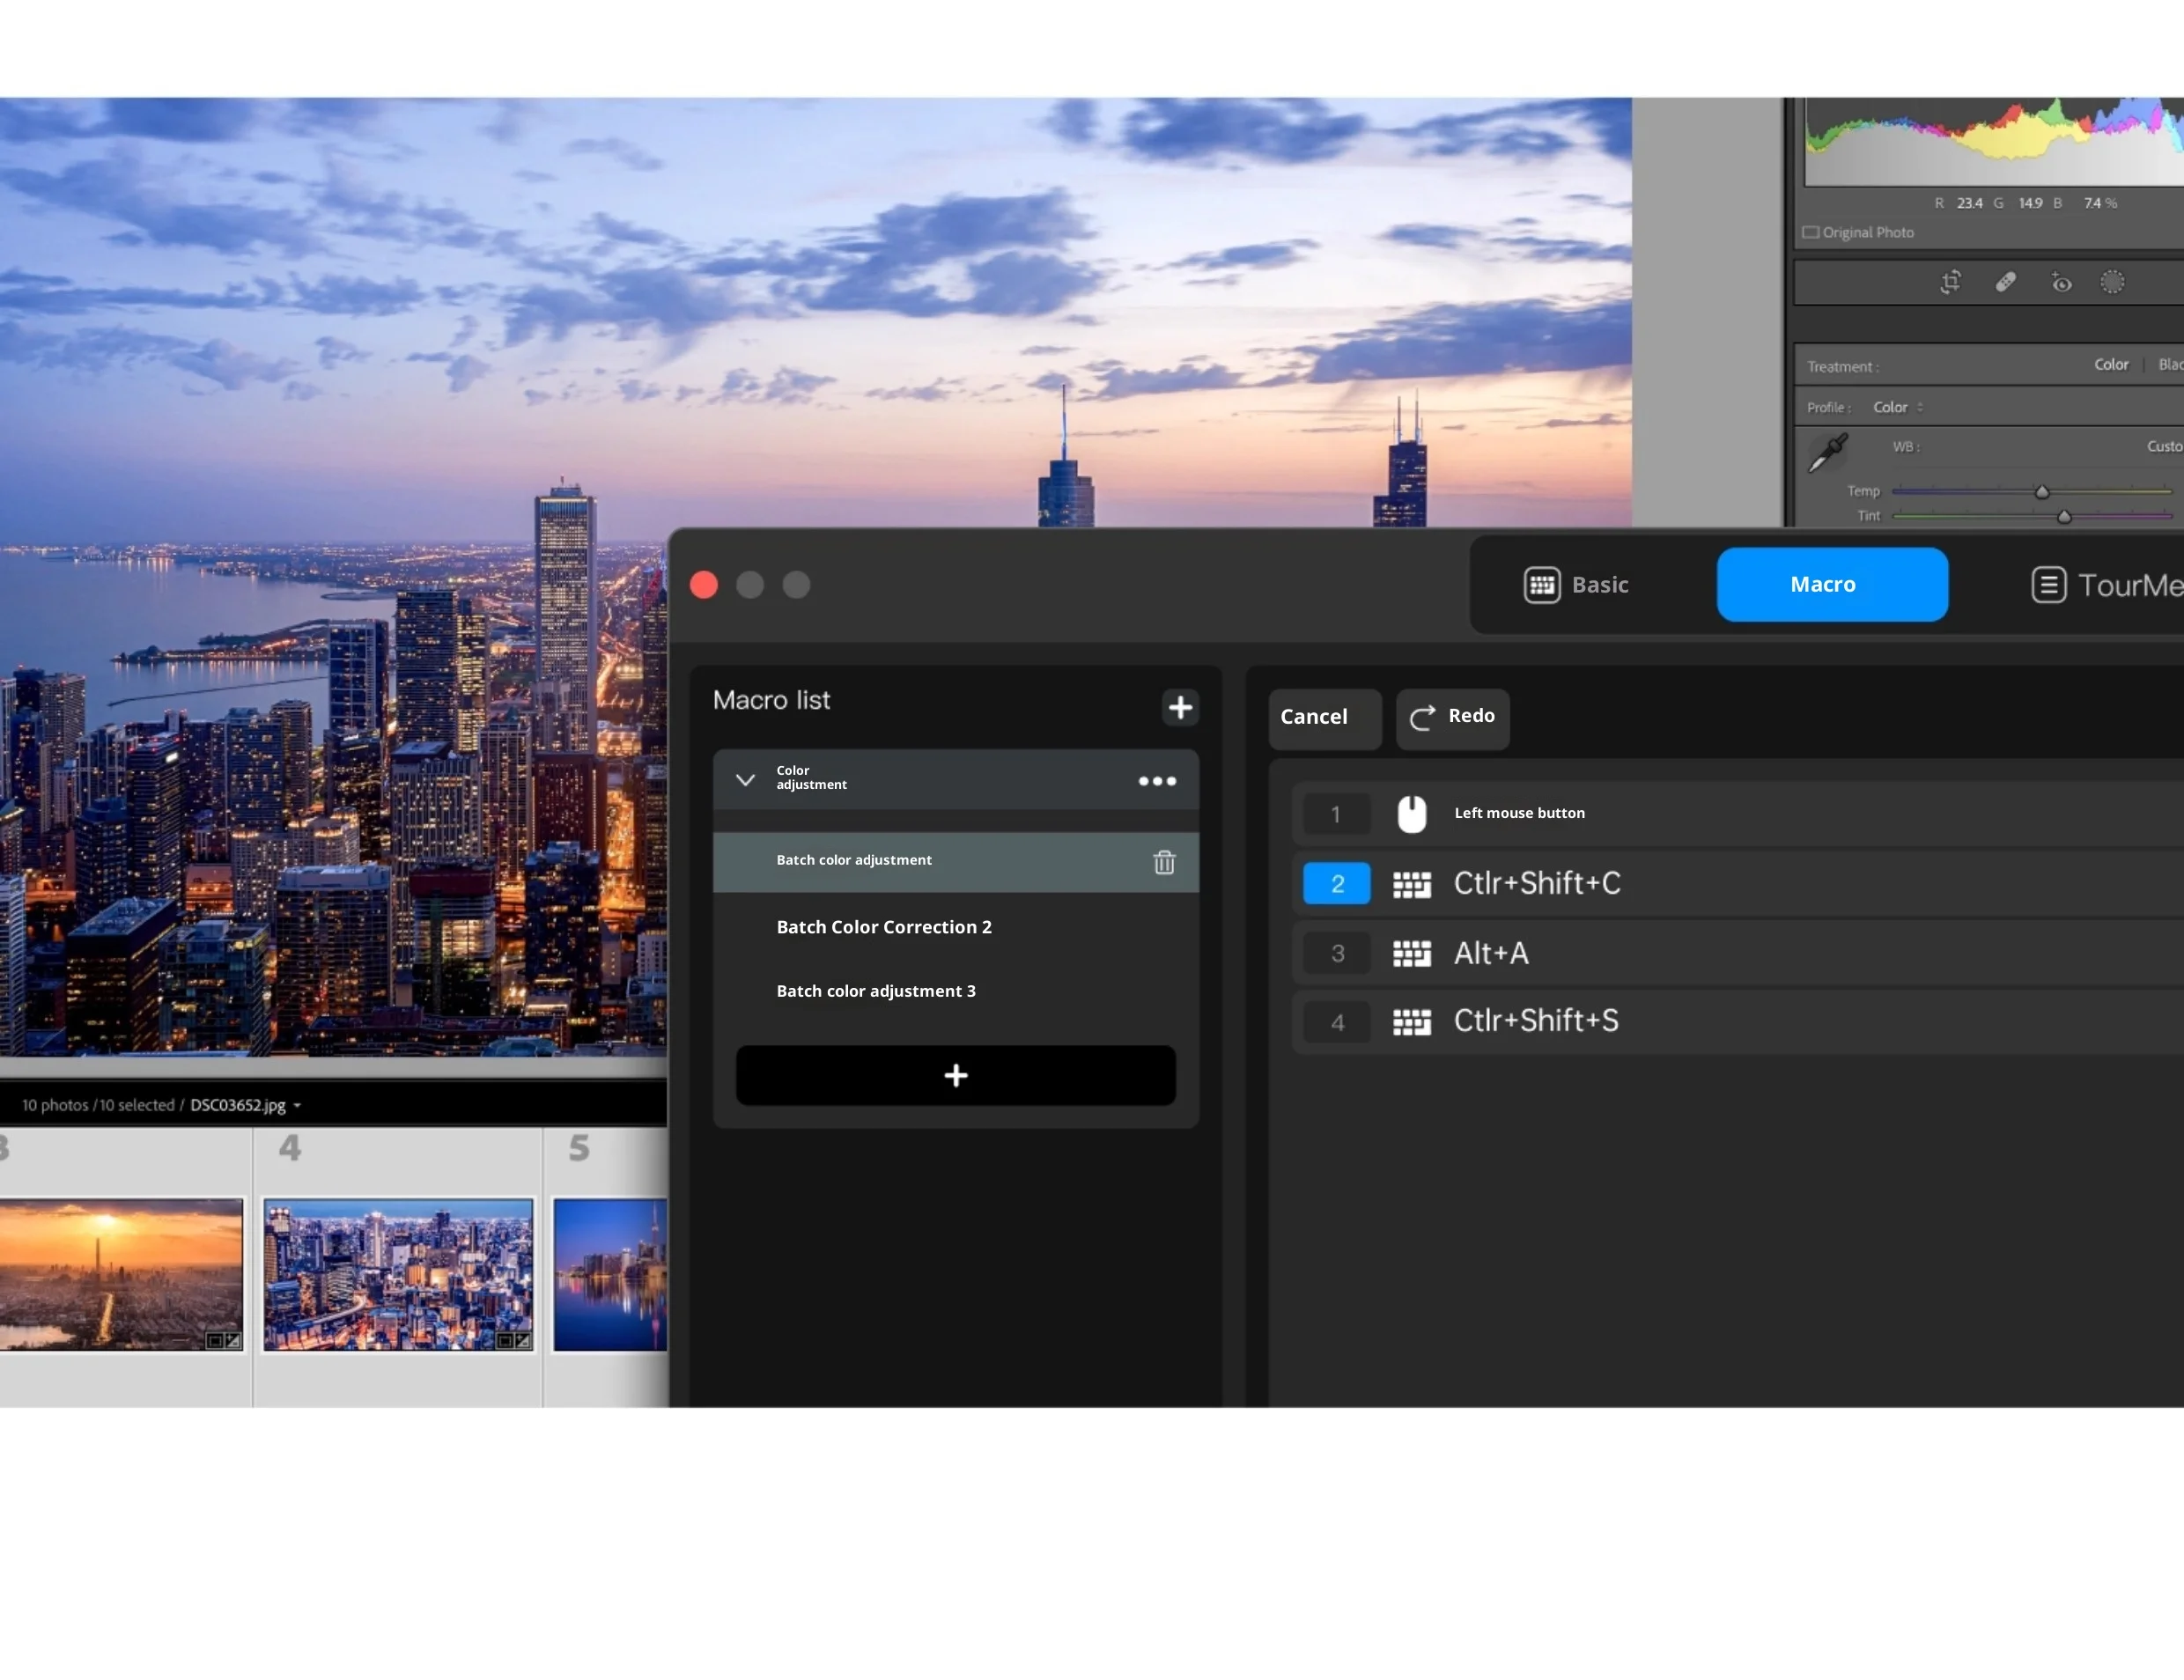The width and height of the screenshot is (2184, 1680).
Task: Switch to the Basic tab
Action: click(1577, 585)
